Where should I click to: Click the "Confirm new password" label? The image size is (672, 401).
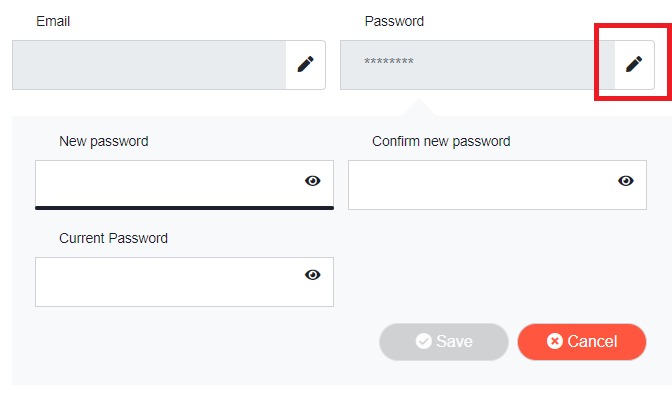[x=441, y=141]
